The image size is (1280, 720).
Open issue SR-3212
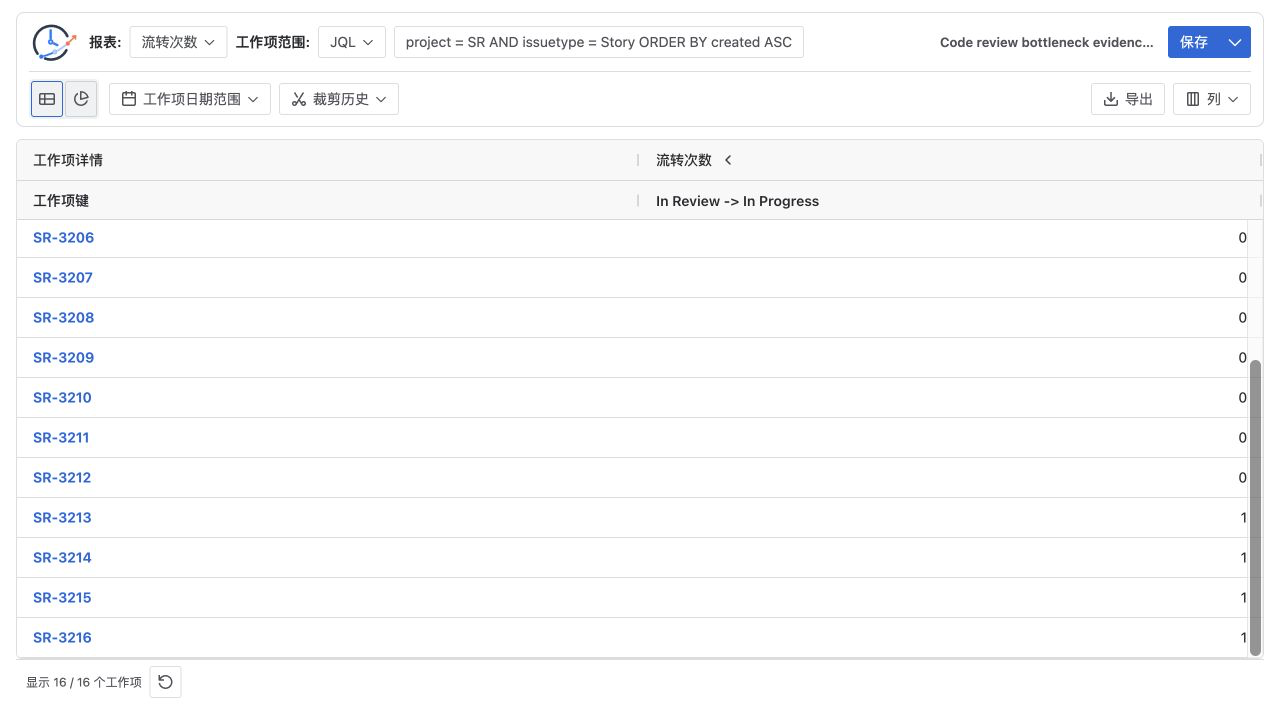(62, 478)
